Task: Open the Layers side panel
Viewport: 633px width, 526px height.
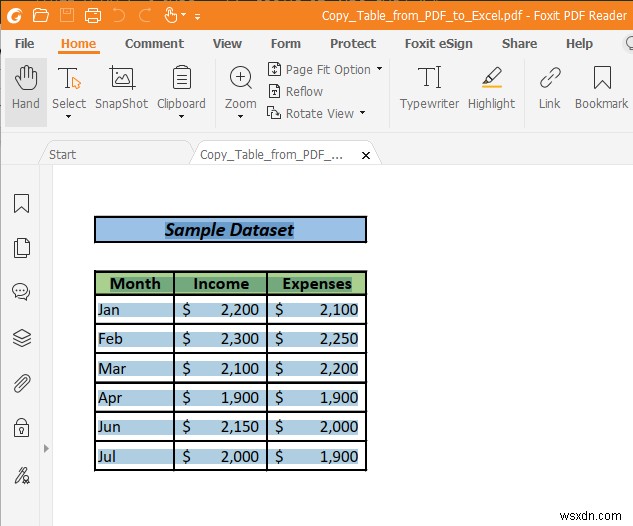Action: [22, 338]
